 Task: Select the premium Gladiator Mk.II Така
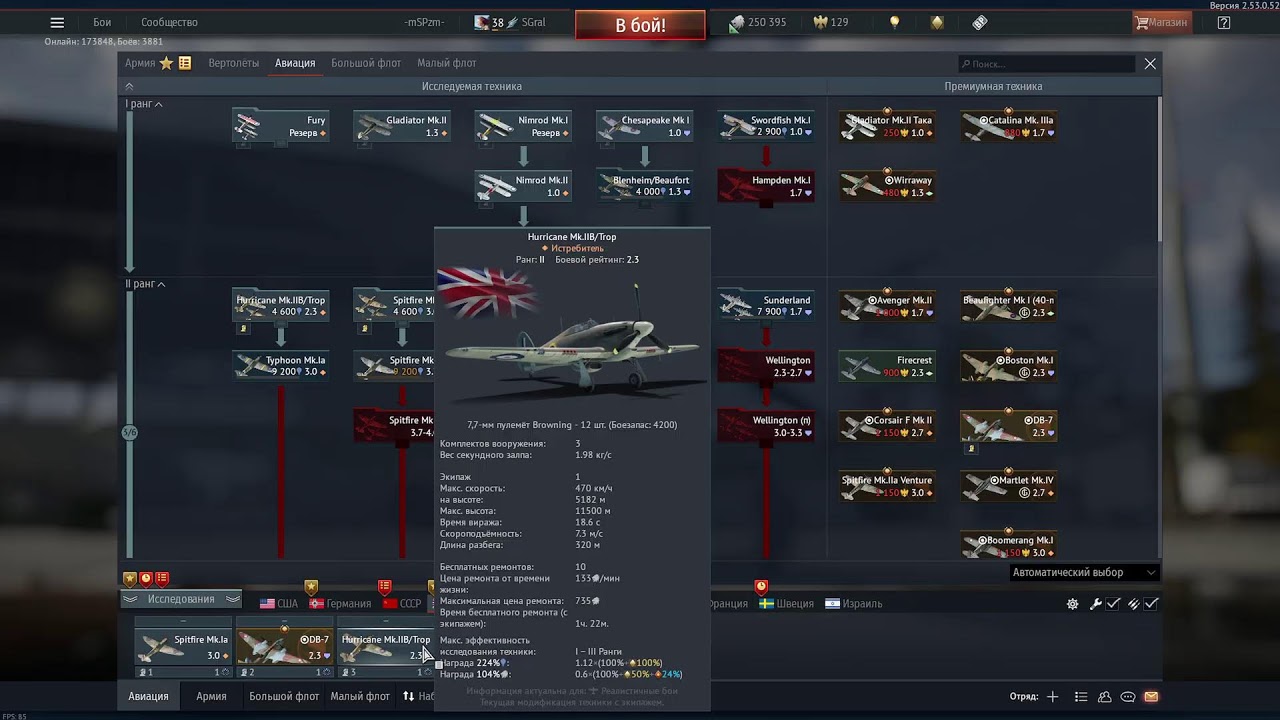pyautogui.click(x=887, y=126)
